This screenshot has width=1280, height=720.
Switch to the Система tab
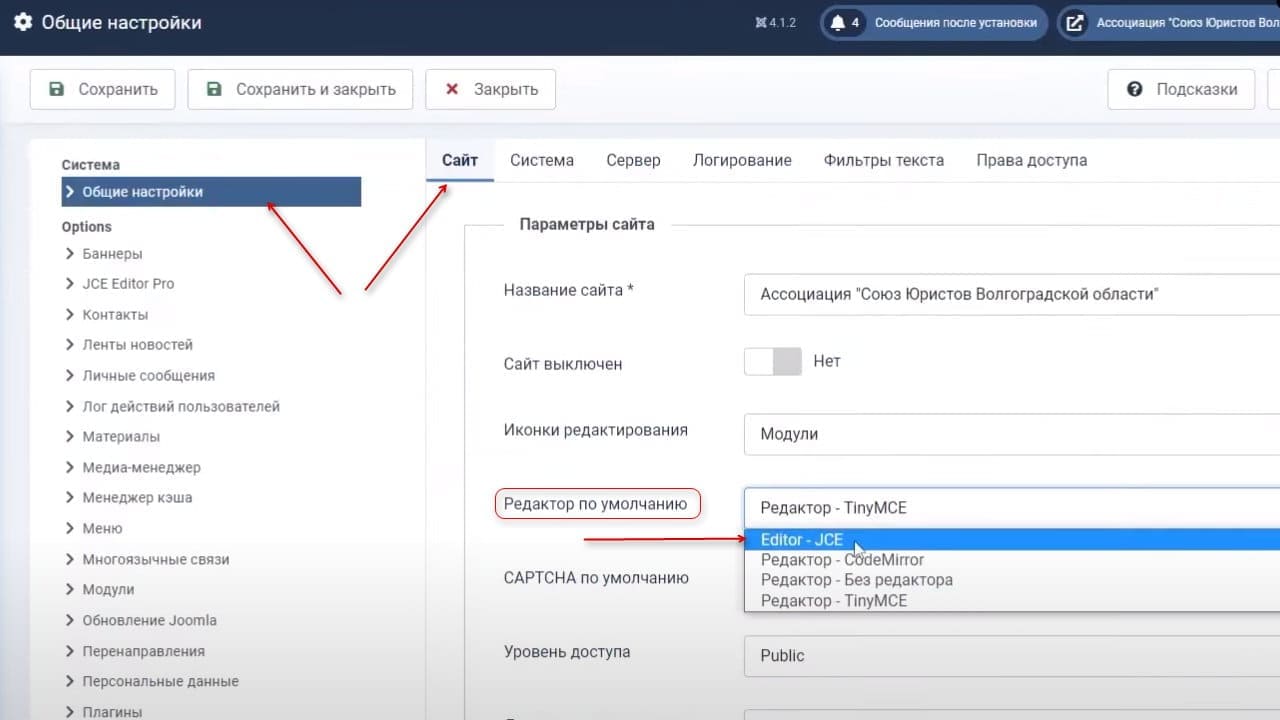[542, 160]
